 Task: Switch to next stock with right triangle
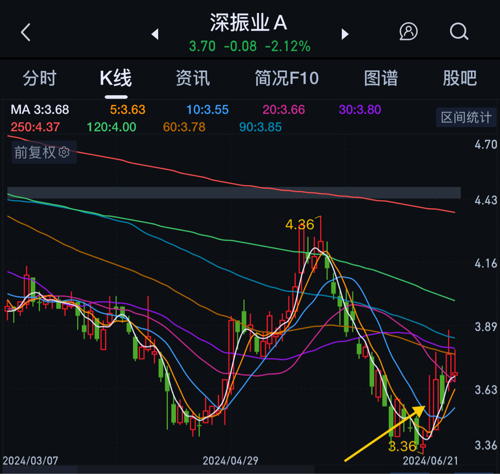(x=345, y=34)
